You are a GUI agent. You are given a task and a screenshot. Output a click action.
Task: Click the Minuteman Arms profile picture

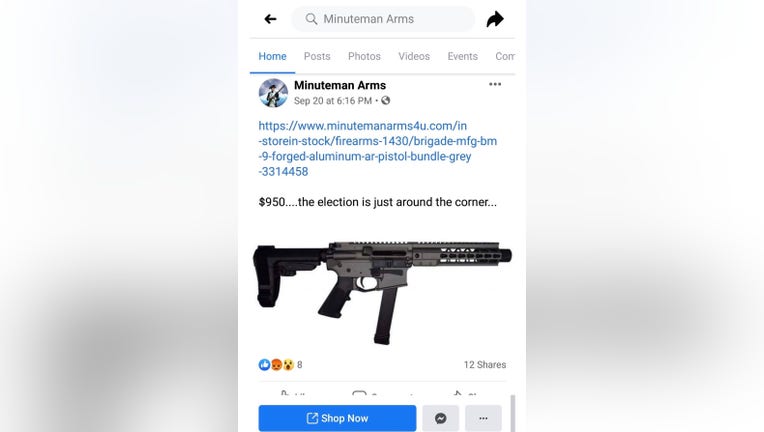(273, 93)
